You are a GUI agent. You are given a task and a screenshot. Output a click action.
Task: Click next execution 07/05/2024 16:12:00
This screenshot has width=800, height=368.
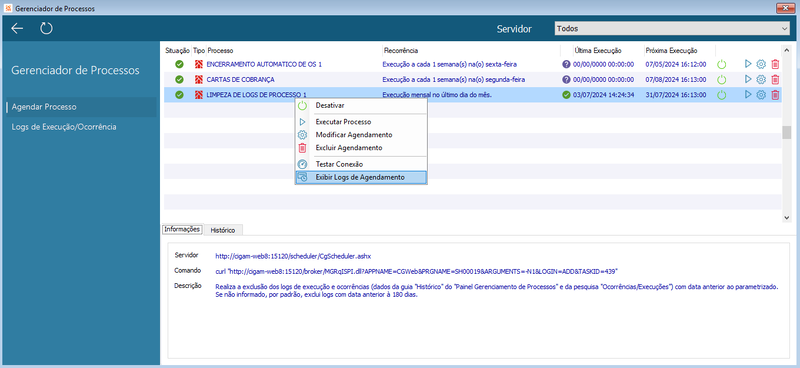(676, 64)
